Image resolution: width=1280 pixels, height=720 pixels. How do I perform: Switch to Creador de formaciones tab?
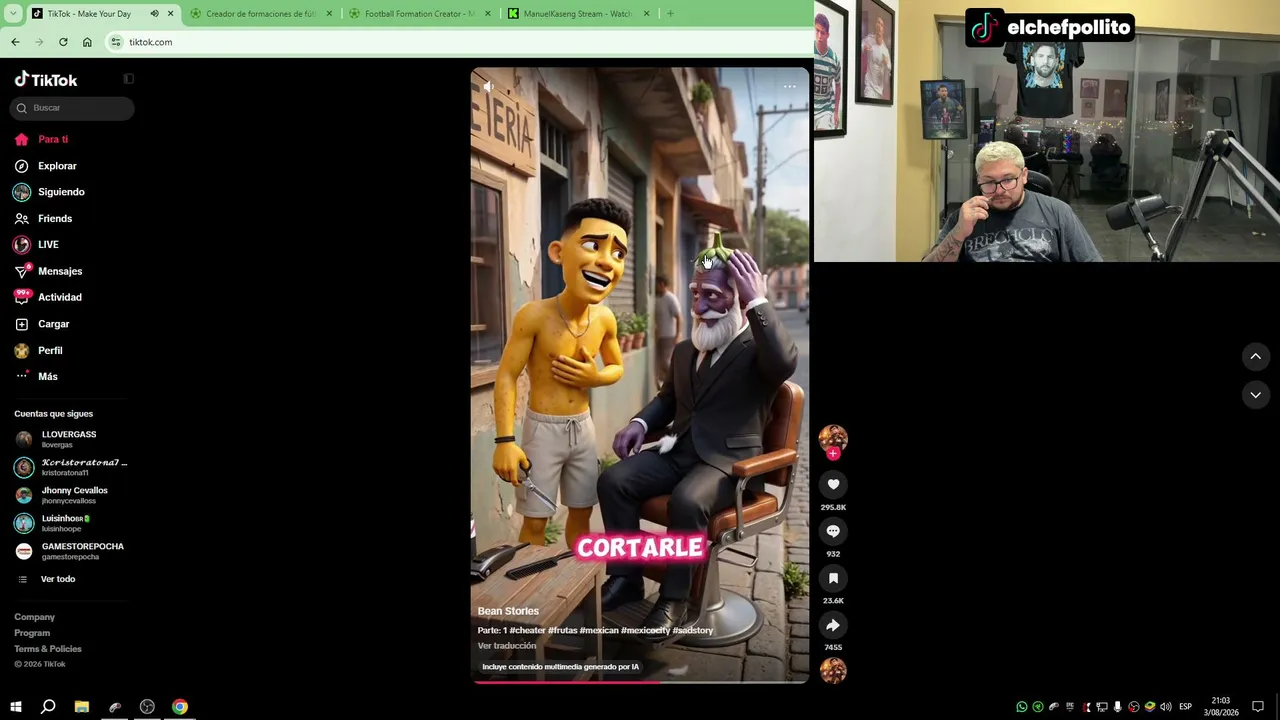coord(260,13)
